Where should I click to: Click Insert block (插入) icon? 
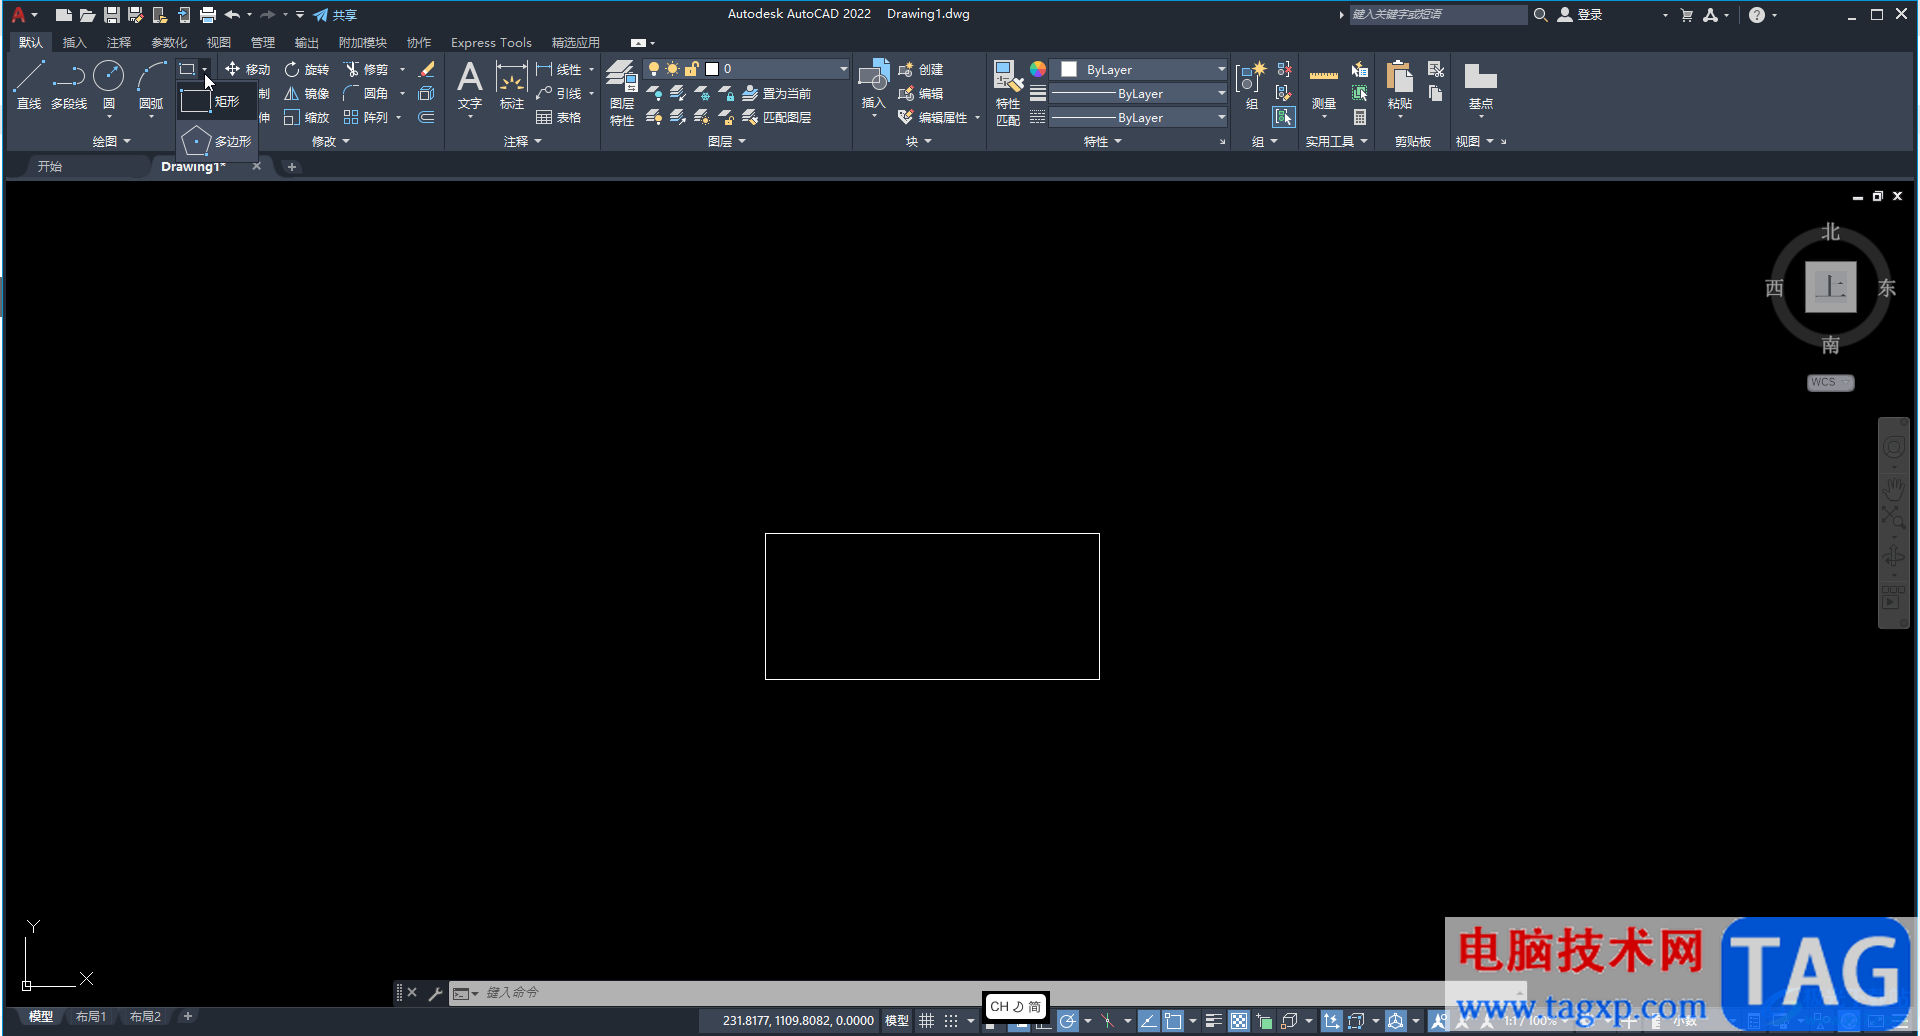coord(874,84)
